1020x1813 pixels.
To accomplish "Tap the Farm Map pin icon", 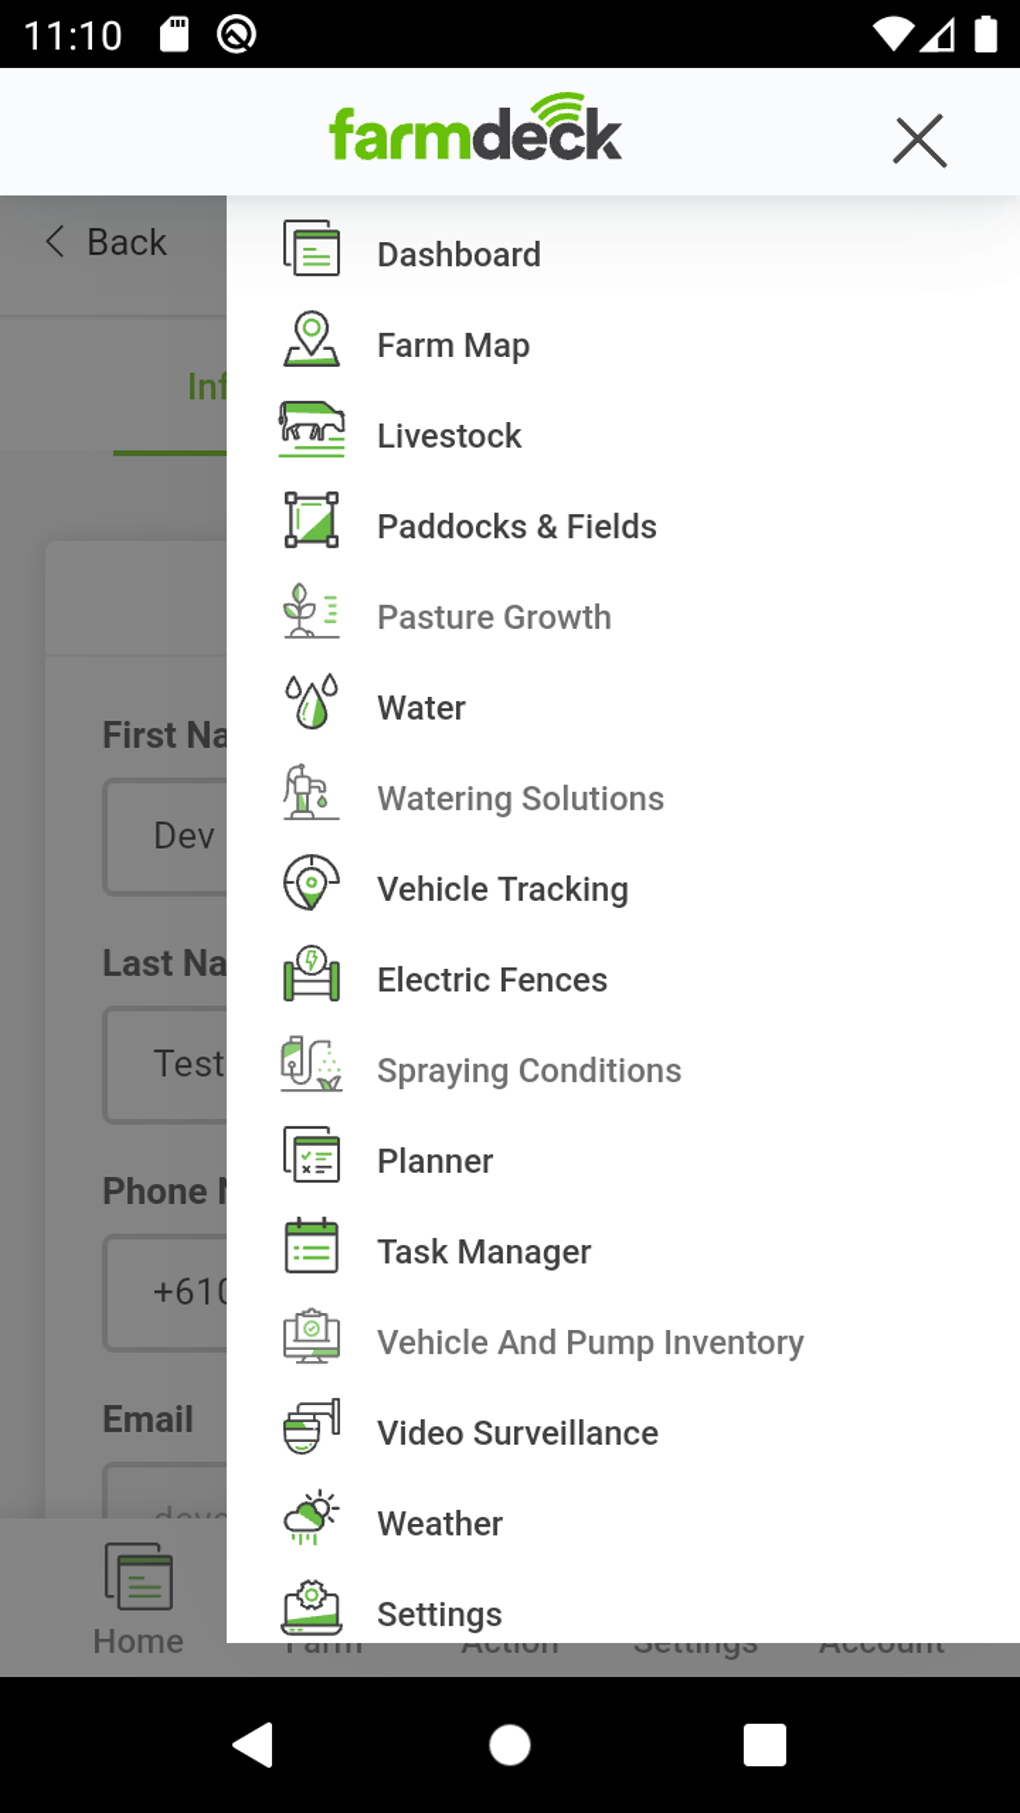I will (x=311, y=340).
